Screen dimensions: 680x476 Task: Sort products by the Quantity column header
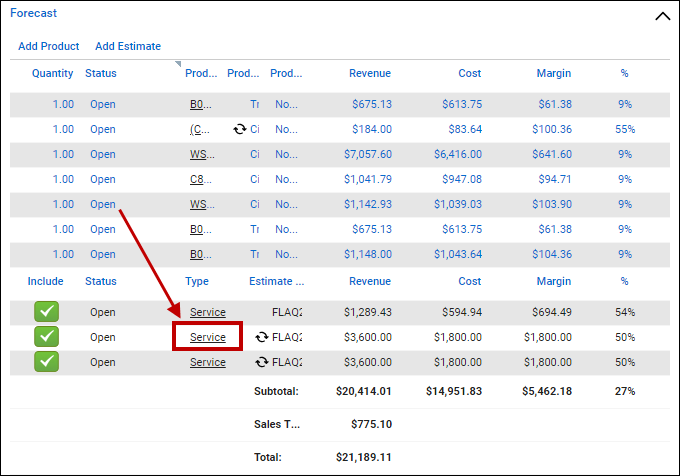[x=52, y=73]
